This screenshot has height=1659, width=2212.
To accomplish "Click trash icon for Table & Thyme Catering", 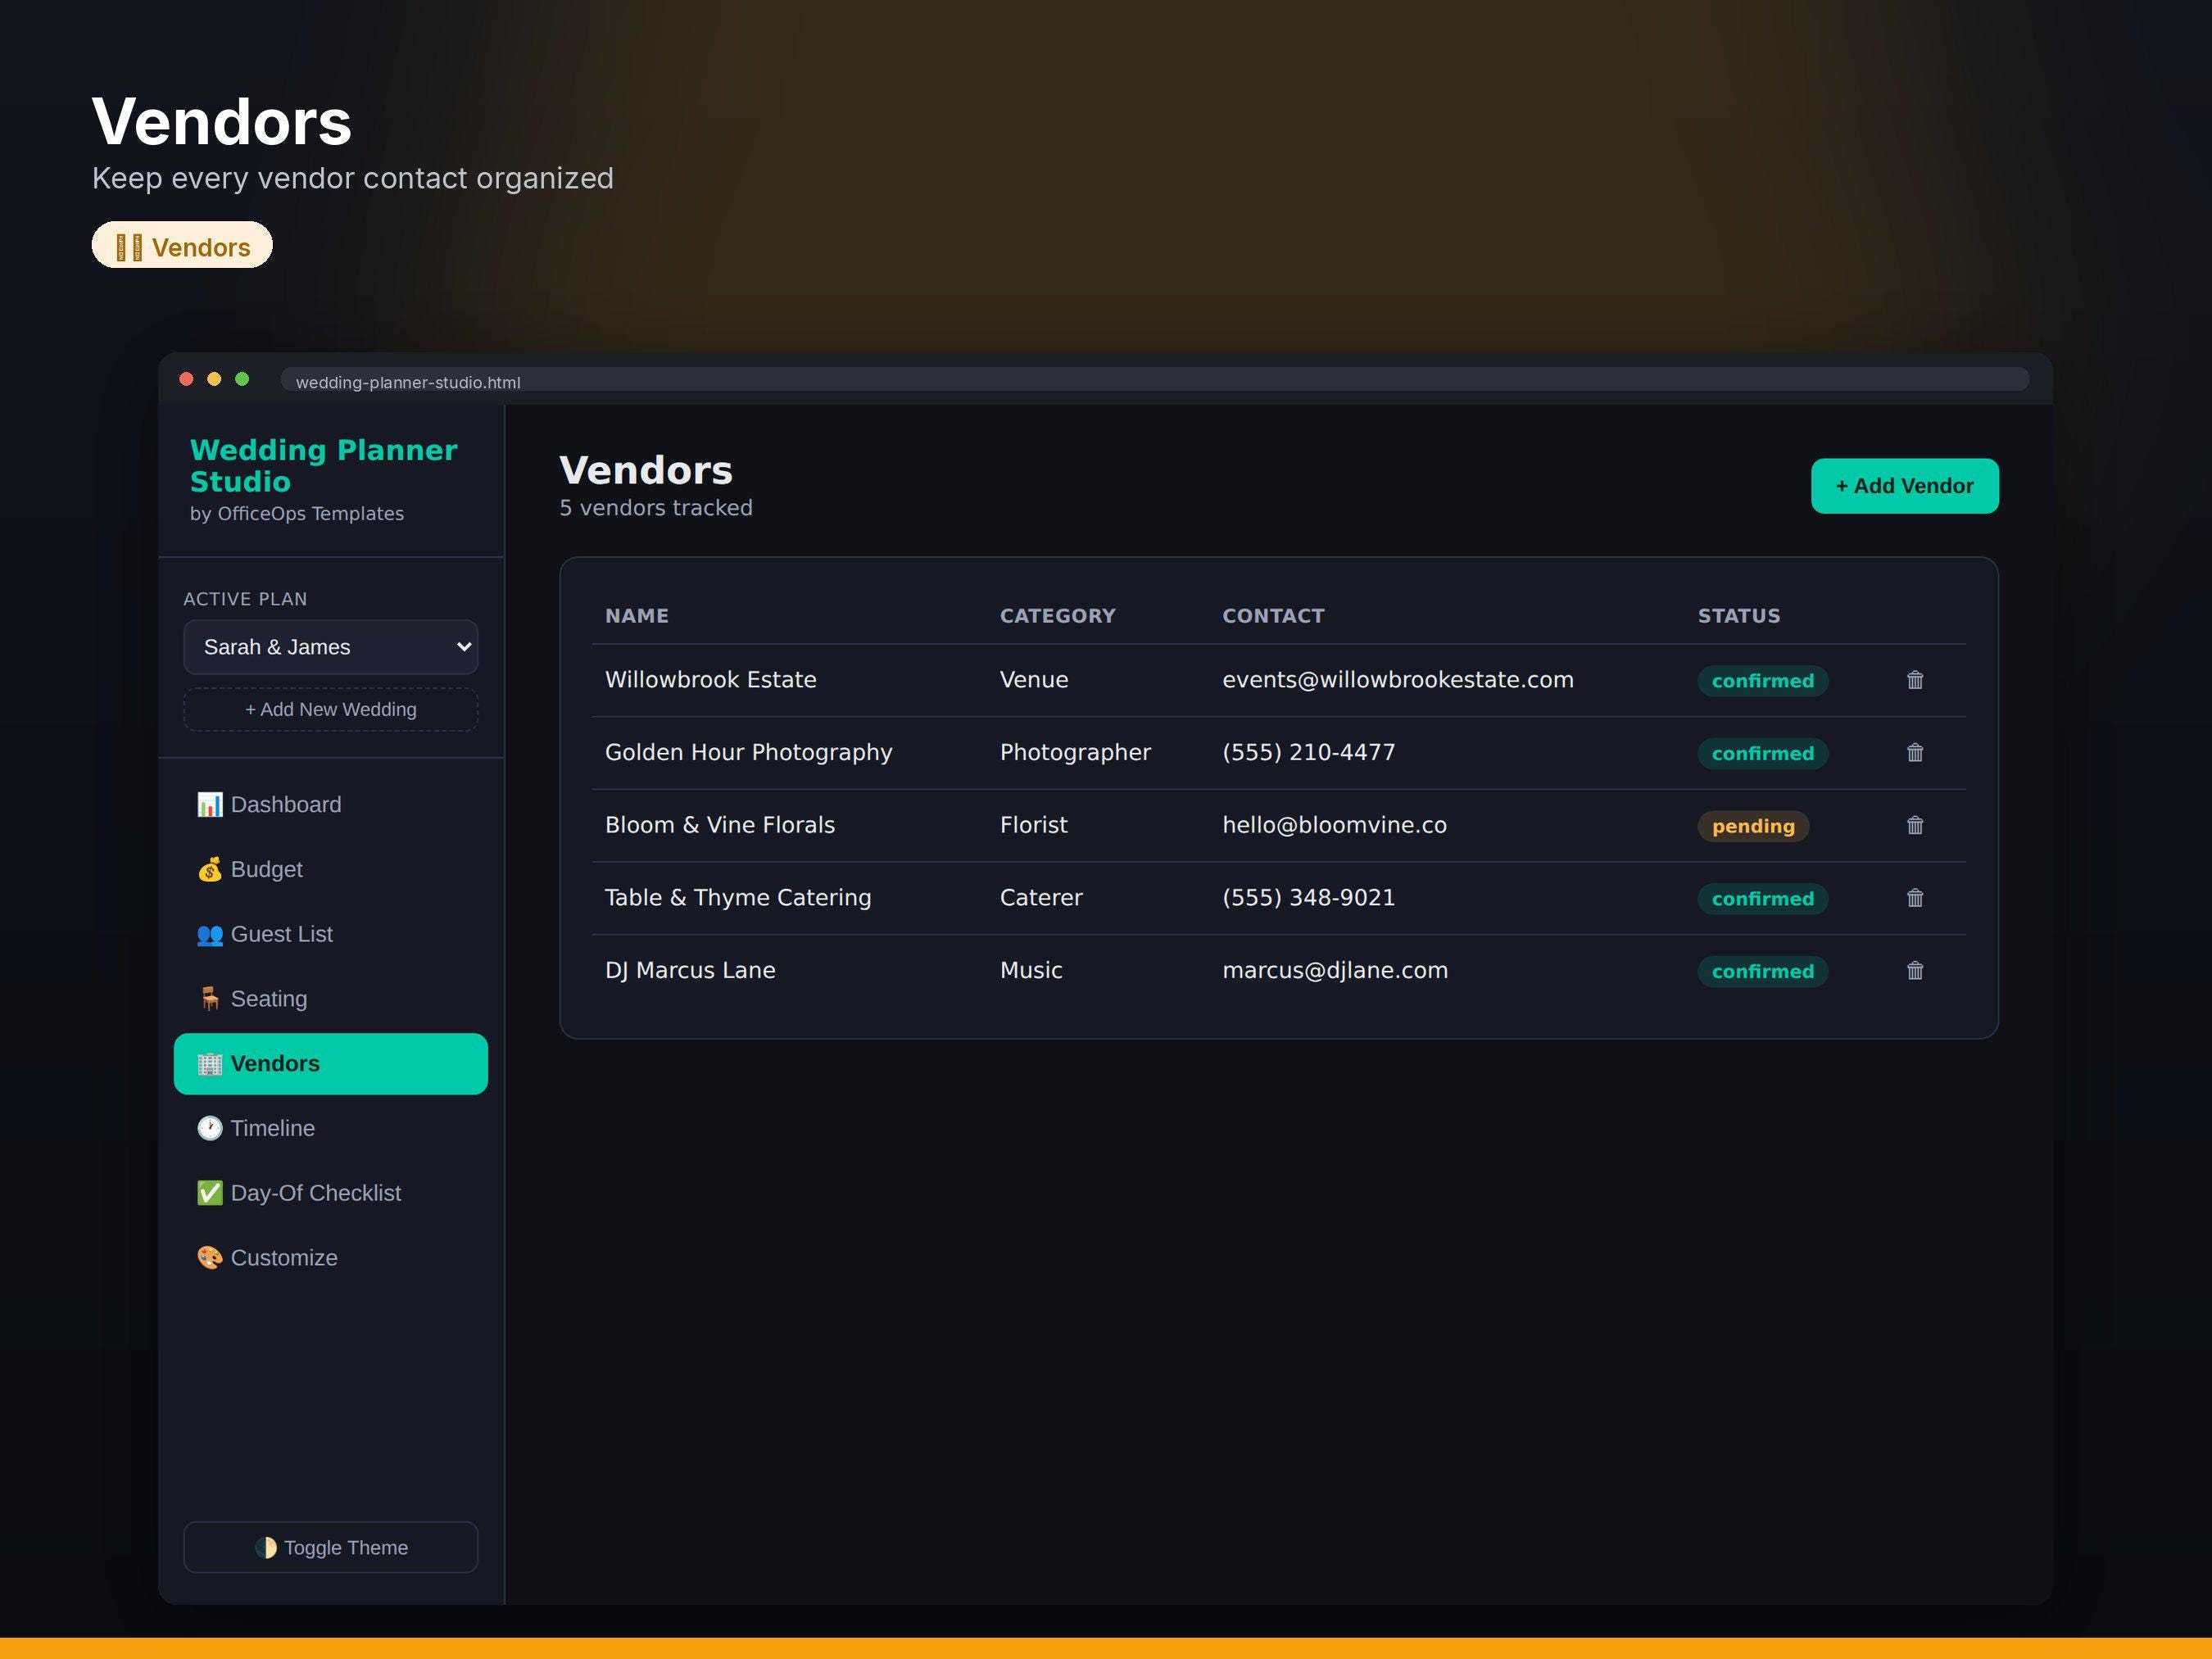I will (1914, 898).
